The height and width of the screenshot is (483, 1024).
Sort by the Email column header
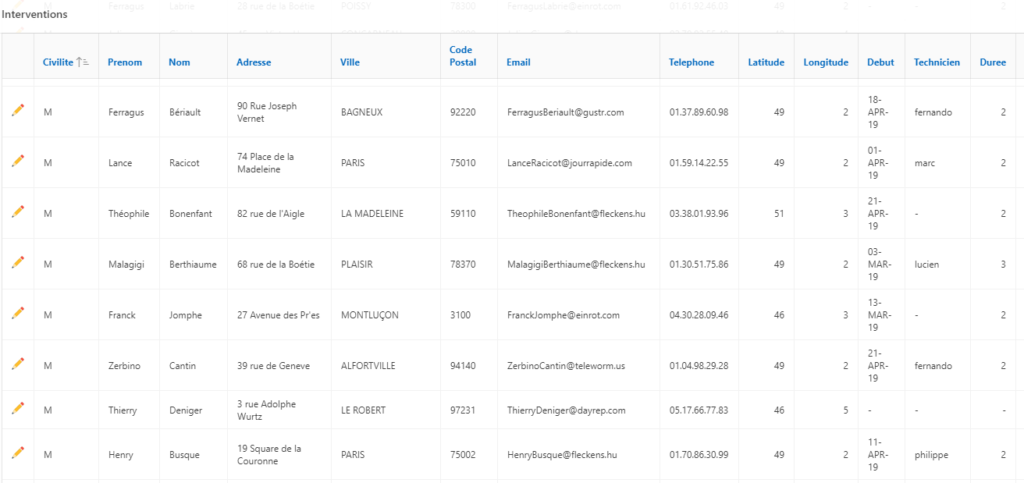519,63
